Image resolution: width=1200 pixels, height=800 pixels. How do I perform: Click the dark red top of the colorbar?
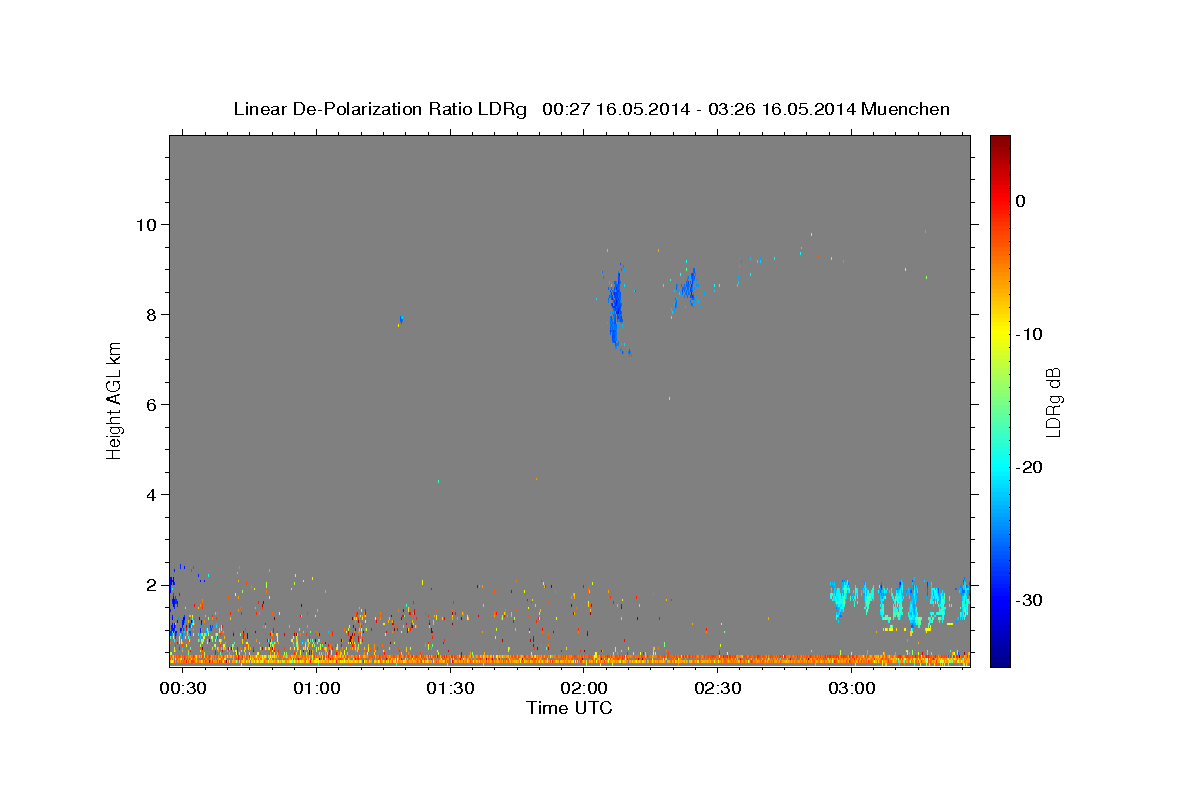pyautogui.click(x=1000, y=143)
